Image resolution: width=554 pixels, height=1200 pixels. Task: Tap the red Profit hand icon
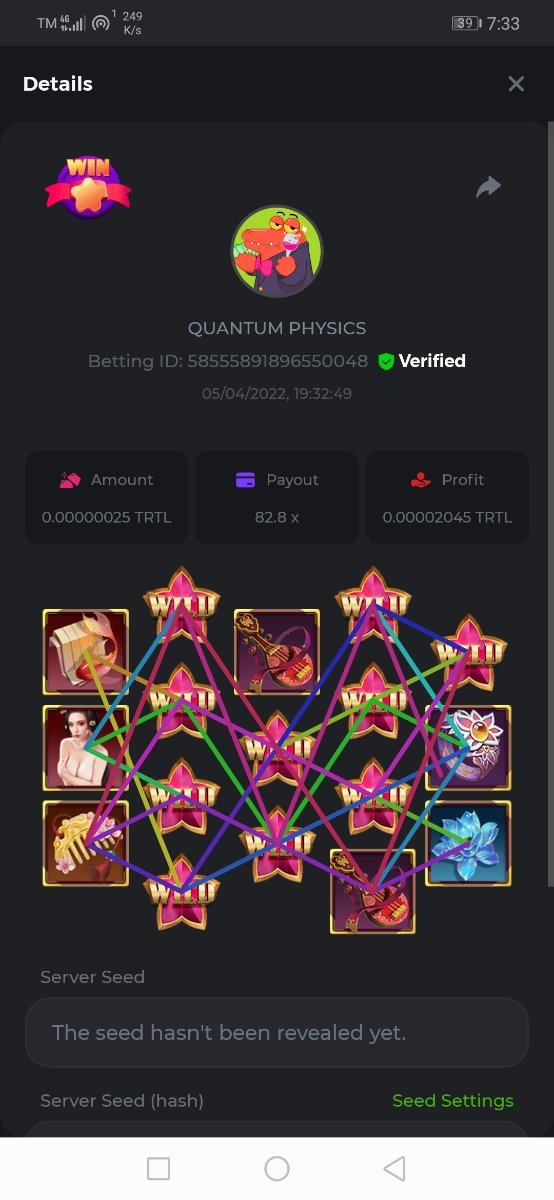pos(421,480)
